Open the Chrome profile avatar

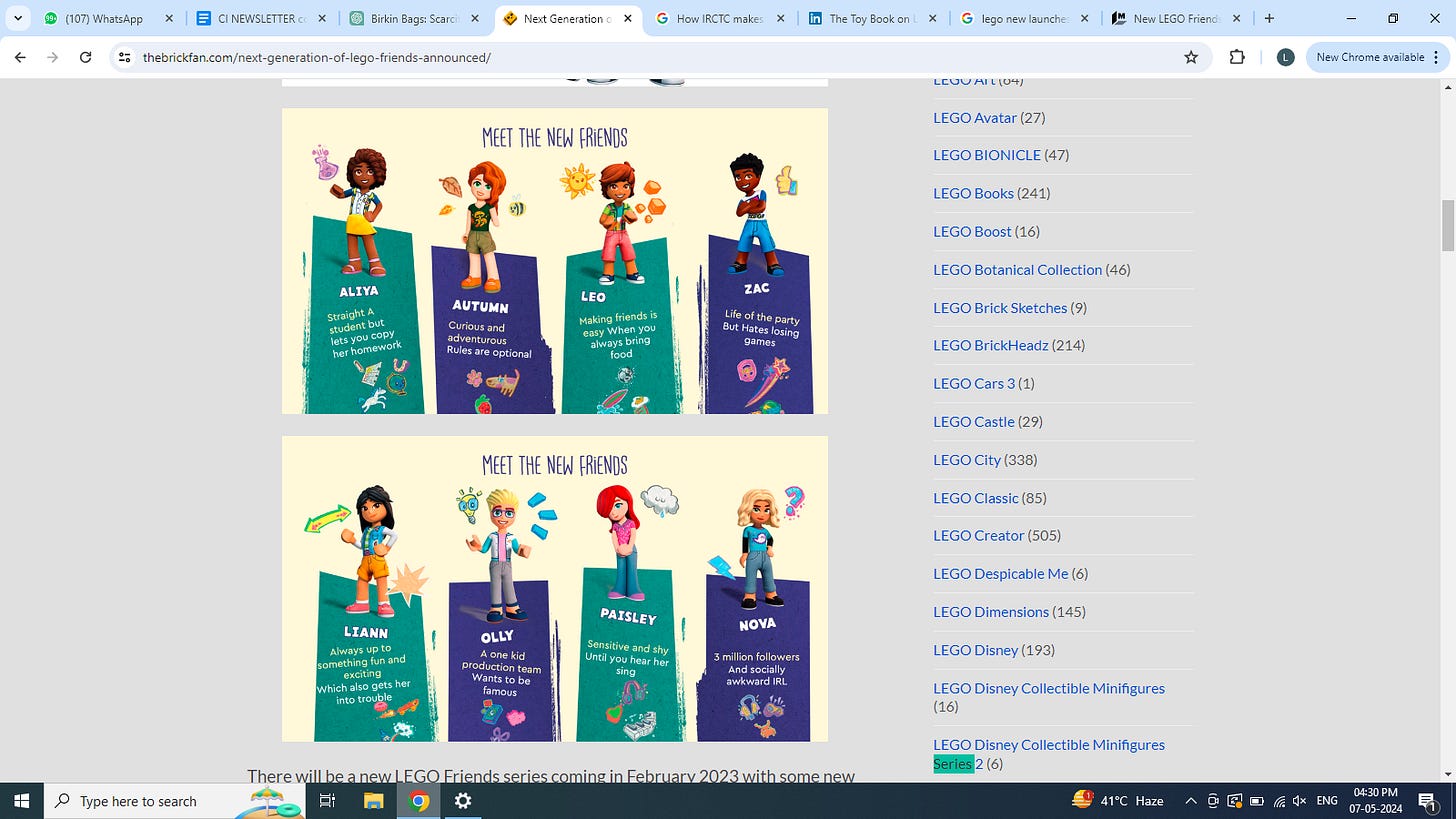1285,57
